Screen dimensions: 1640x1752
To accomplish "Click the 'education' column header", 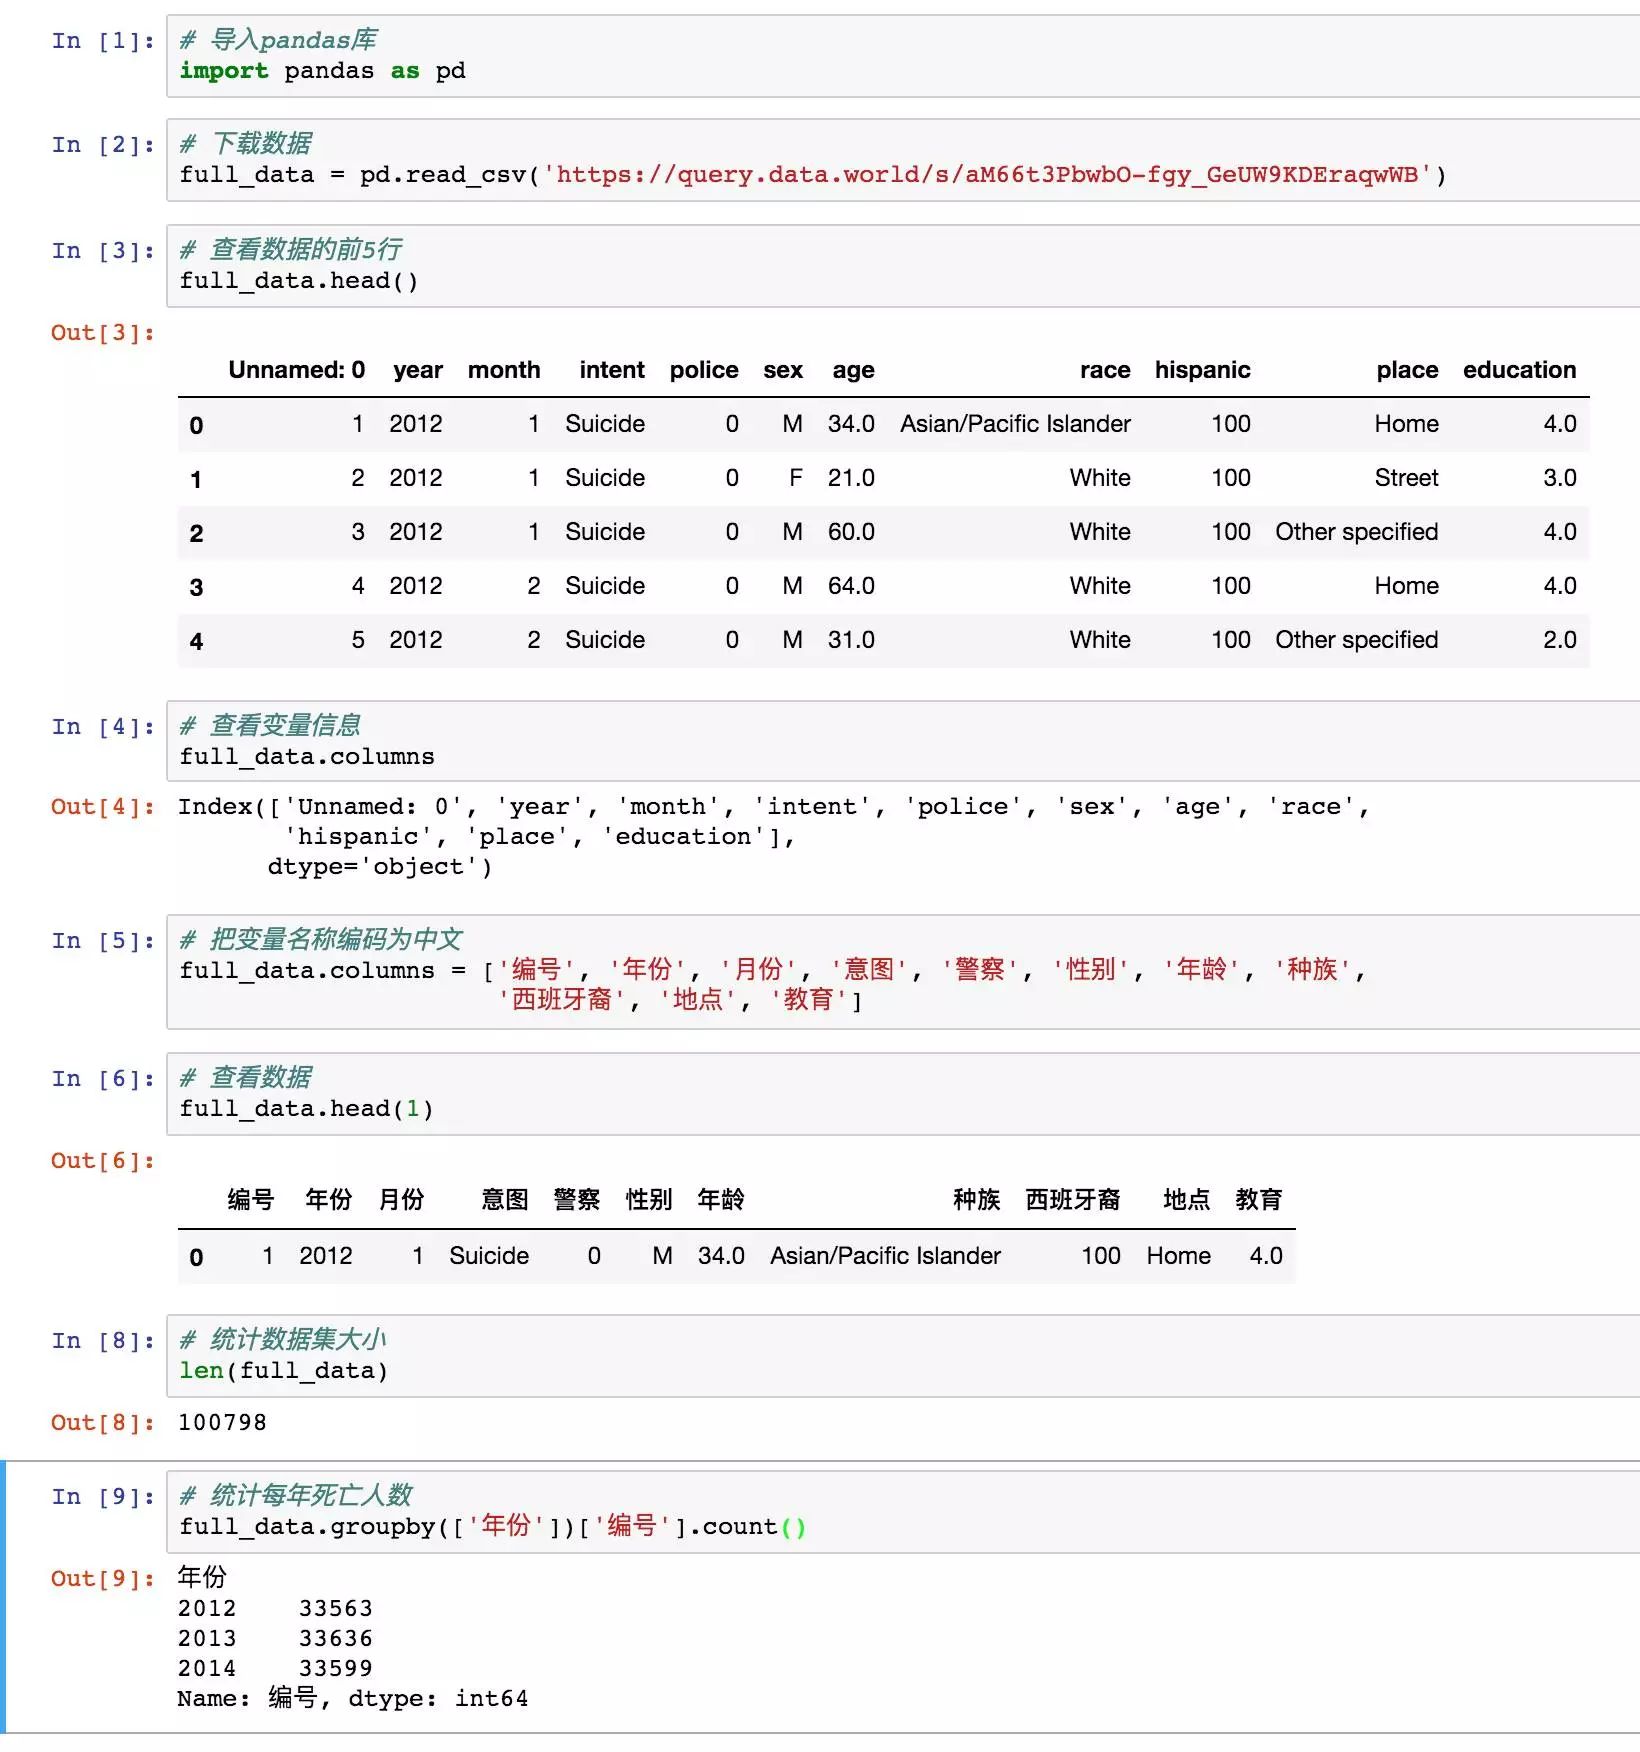I will pos(1520,370).
